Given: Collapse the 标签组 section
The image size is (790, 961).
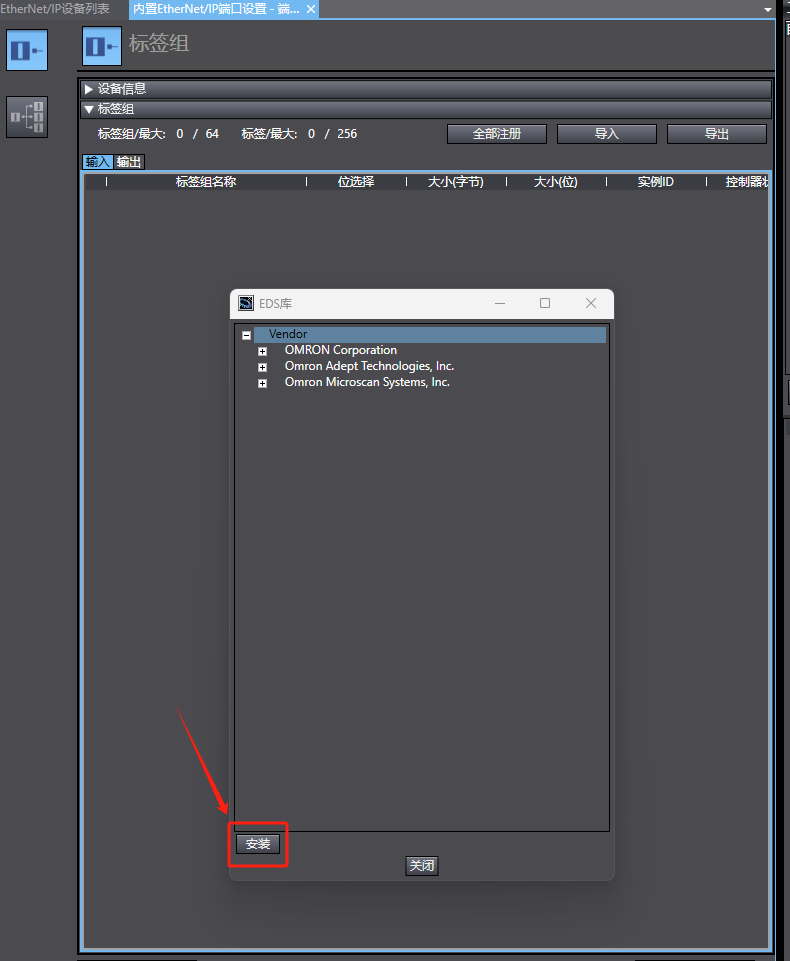Looking at the screenshot, I should tap(89, 109).
